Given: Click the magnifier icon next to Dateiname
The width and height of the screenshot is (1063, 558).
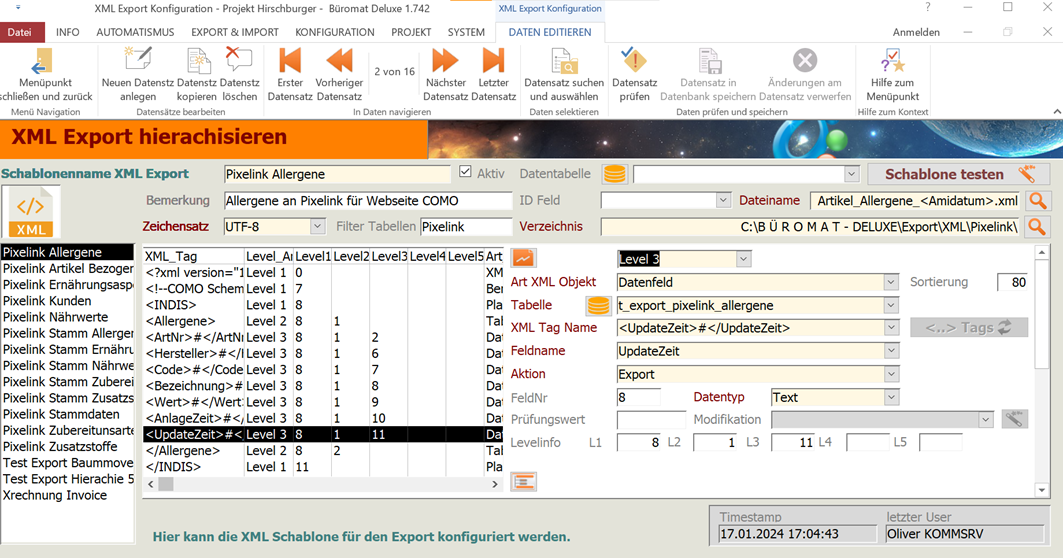Looking at the screenshot, I should tap(1037, 201).
